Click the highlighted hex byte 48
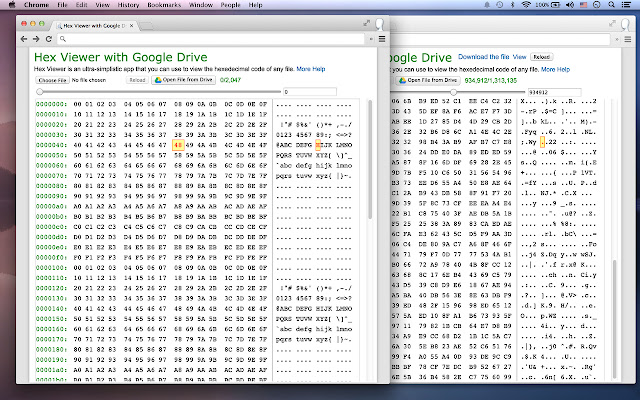Viewport: 640px width, 400px height. [x=178, y=145]
